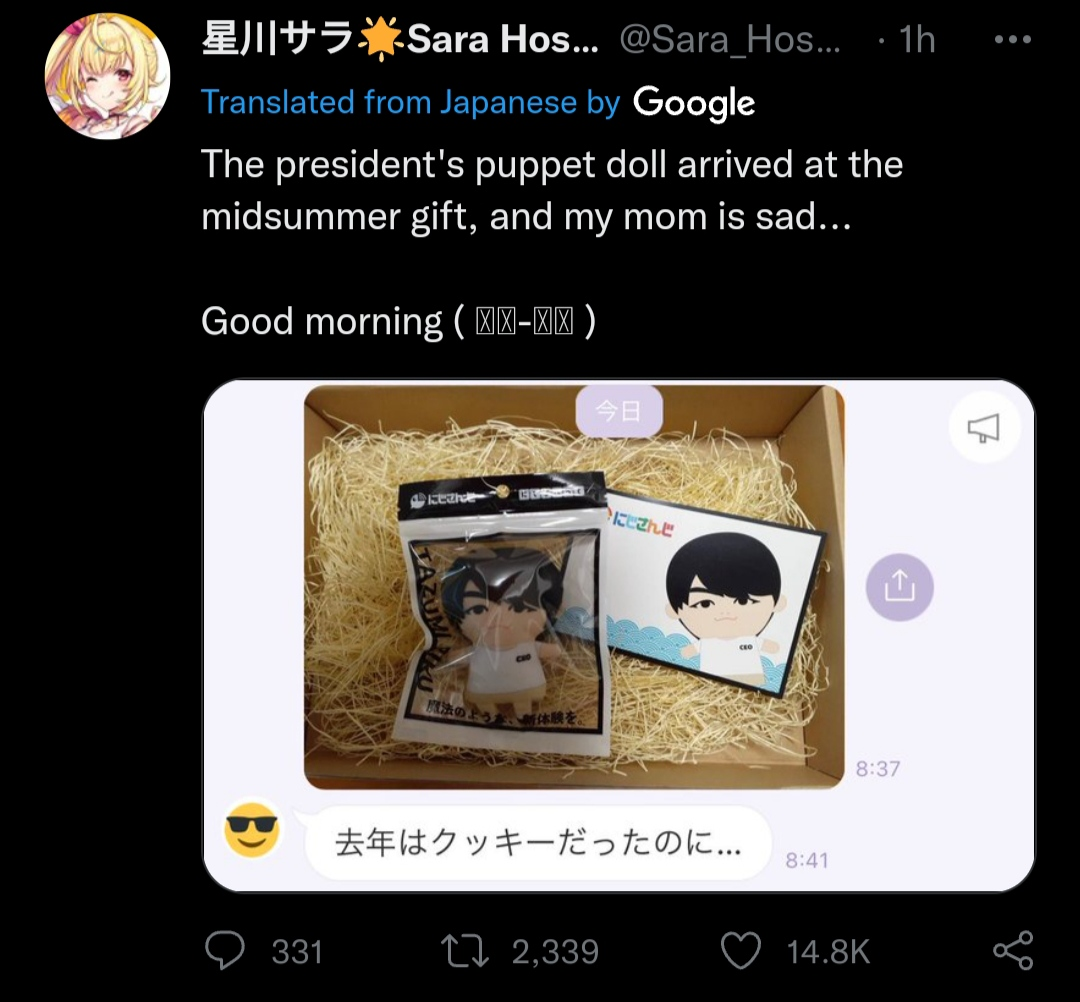Click the Google logo text
The image size is (1080, 1002).
point(694,103)
